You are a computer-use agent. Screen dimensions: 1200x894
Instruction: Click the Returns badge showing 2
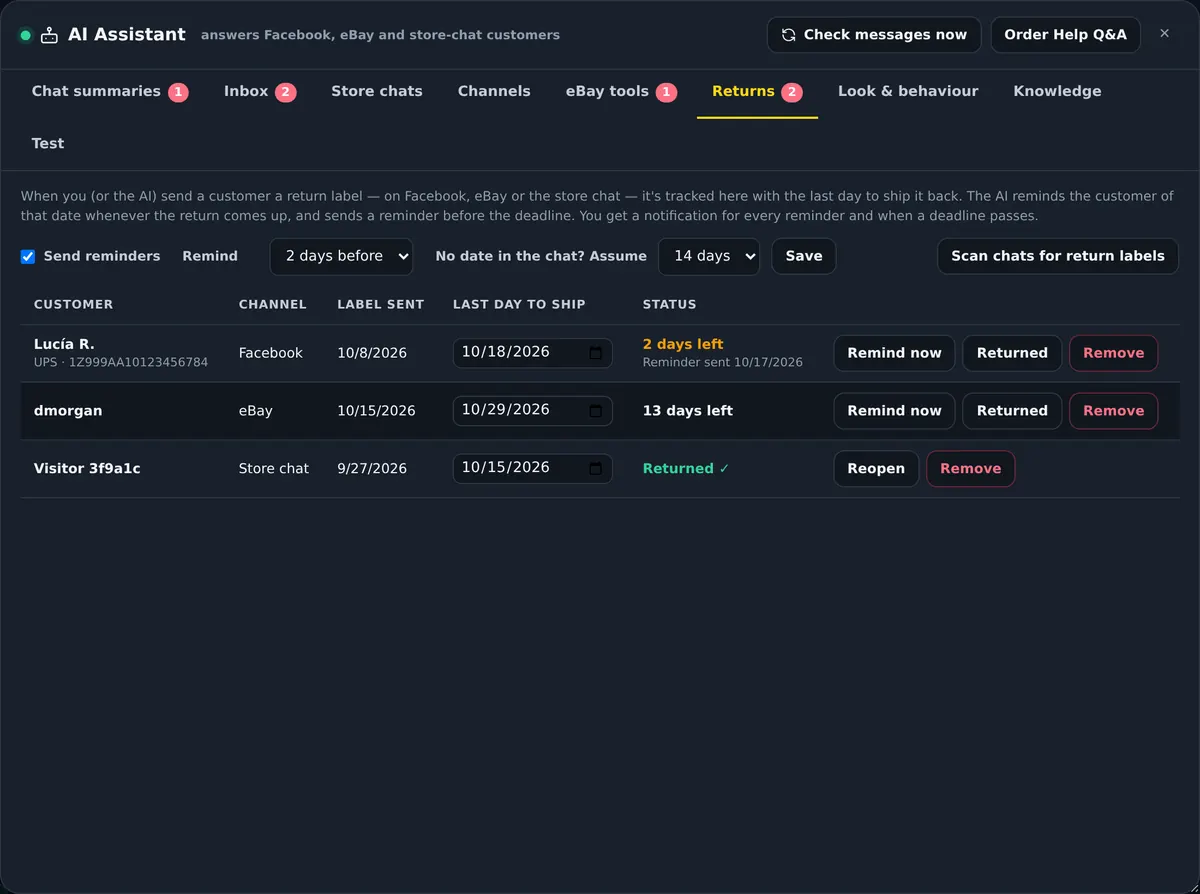792,92
